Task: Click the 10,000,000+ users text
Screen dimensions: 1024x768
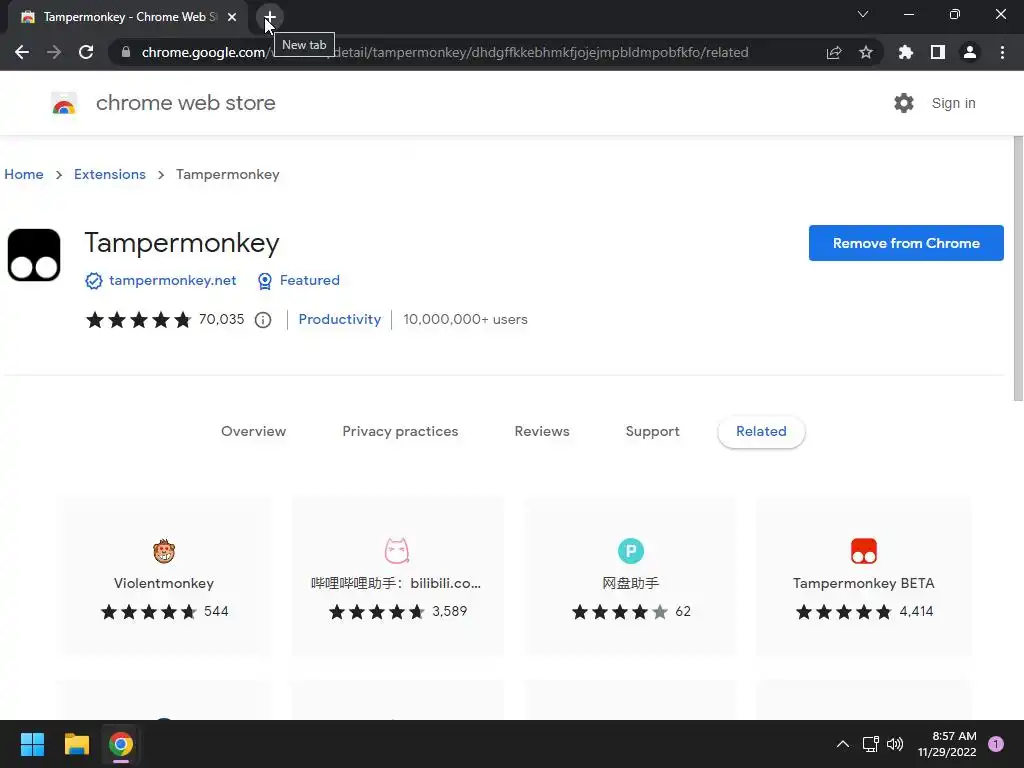Action: tap(465, 319)
